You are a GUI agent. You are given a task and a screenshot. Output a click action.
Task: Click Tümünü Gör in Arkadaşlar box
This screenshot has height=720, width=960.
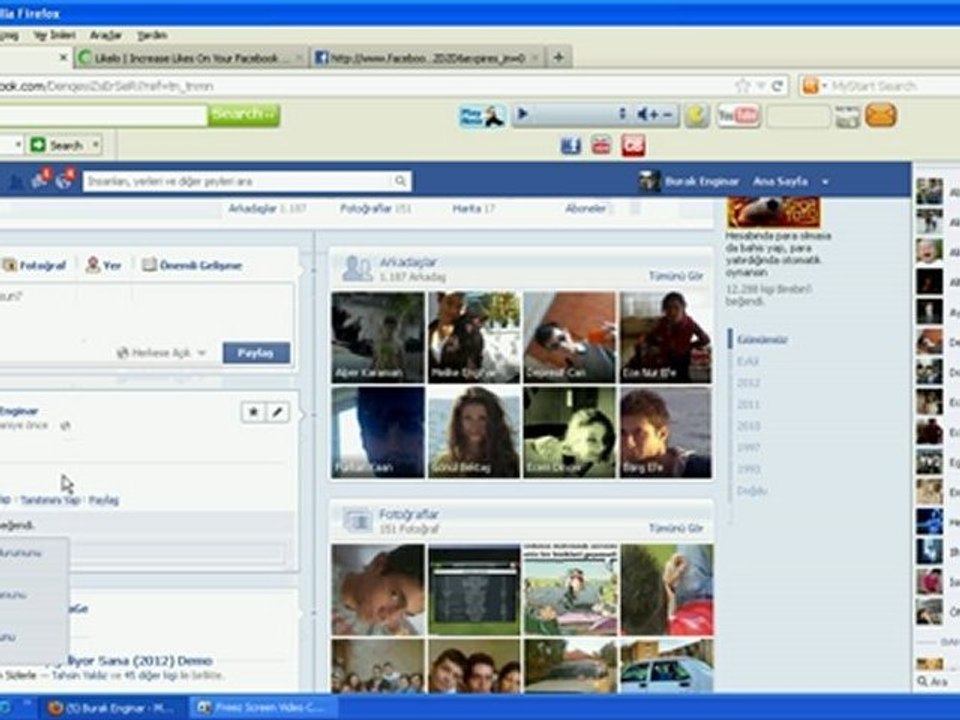tap(676, 276)
